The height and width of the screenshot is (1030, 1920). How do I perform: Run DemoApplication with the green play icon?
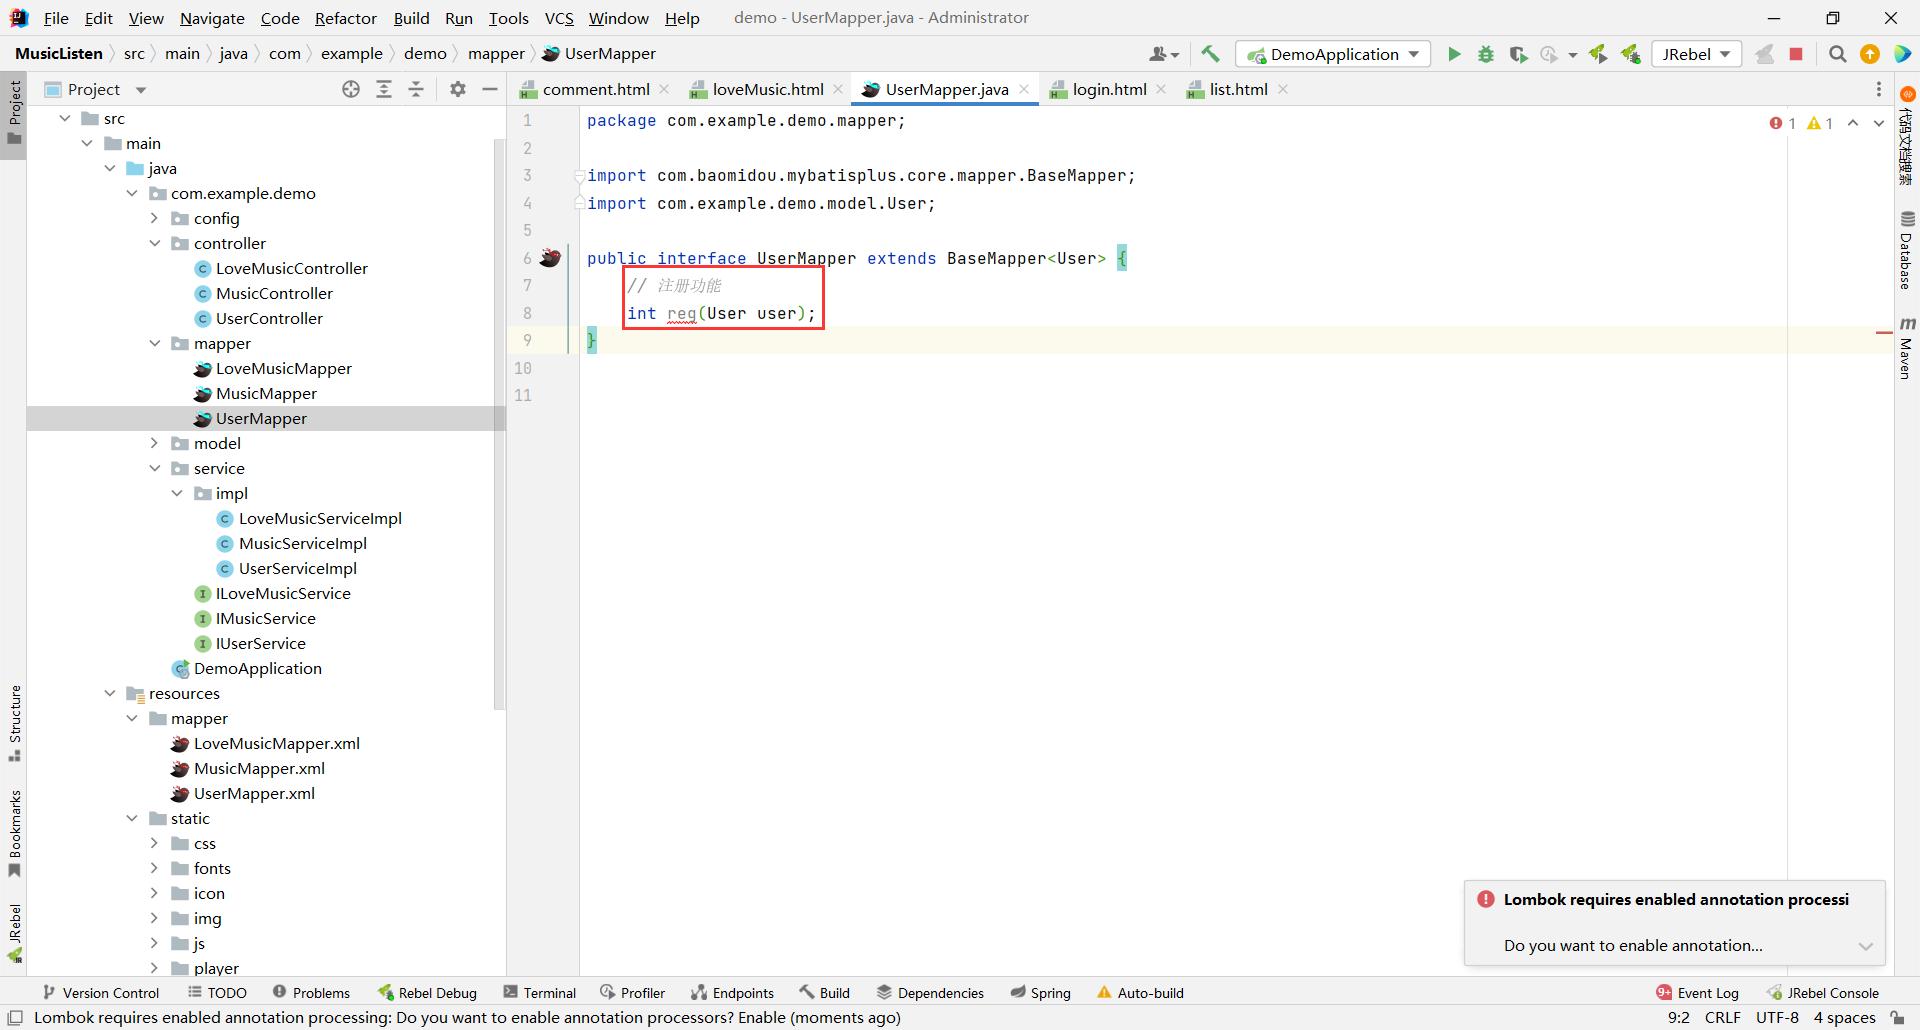click(1454, 54)
